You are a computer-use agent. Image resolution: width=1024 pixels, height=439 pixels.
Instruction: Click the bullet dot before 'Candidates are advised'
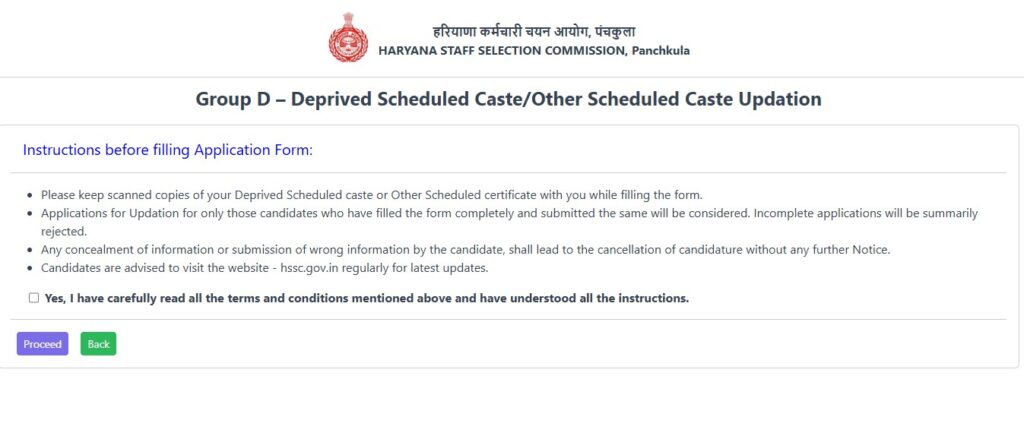pyautogui.click(x=30, y=268)
